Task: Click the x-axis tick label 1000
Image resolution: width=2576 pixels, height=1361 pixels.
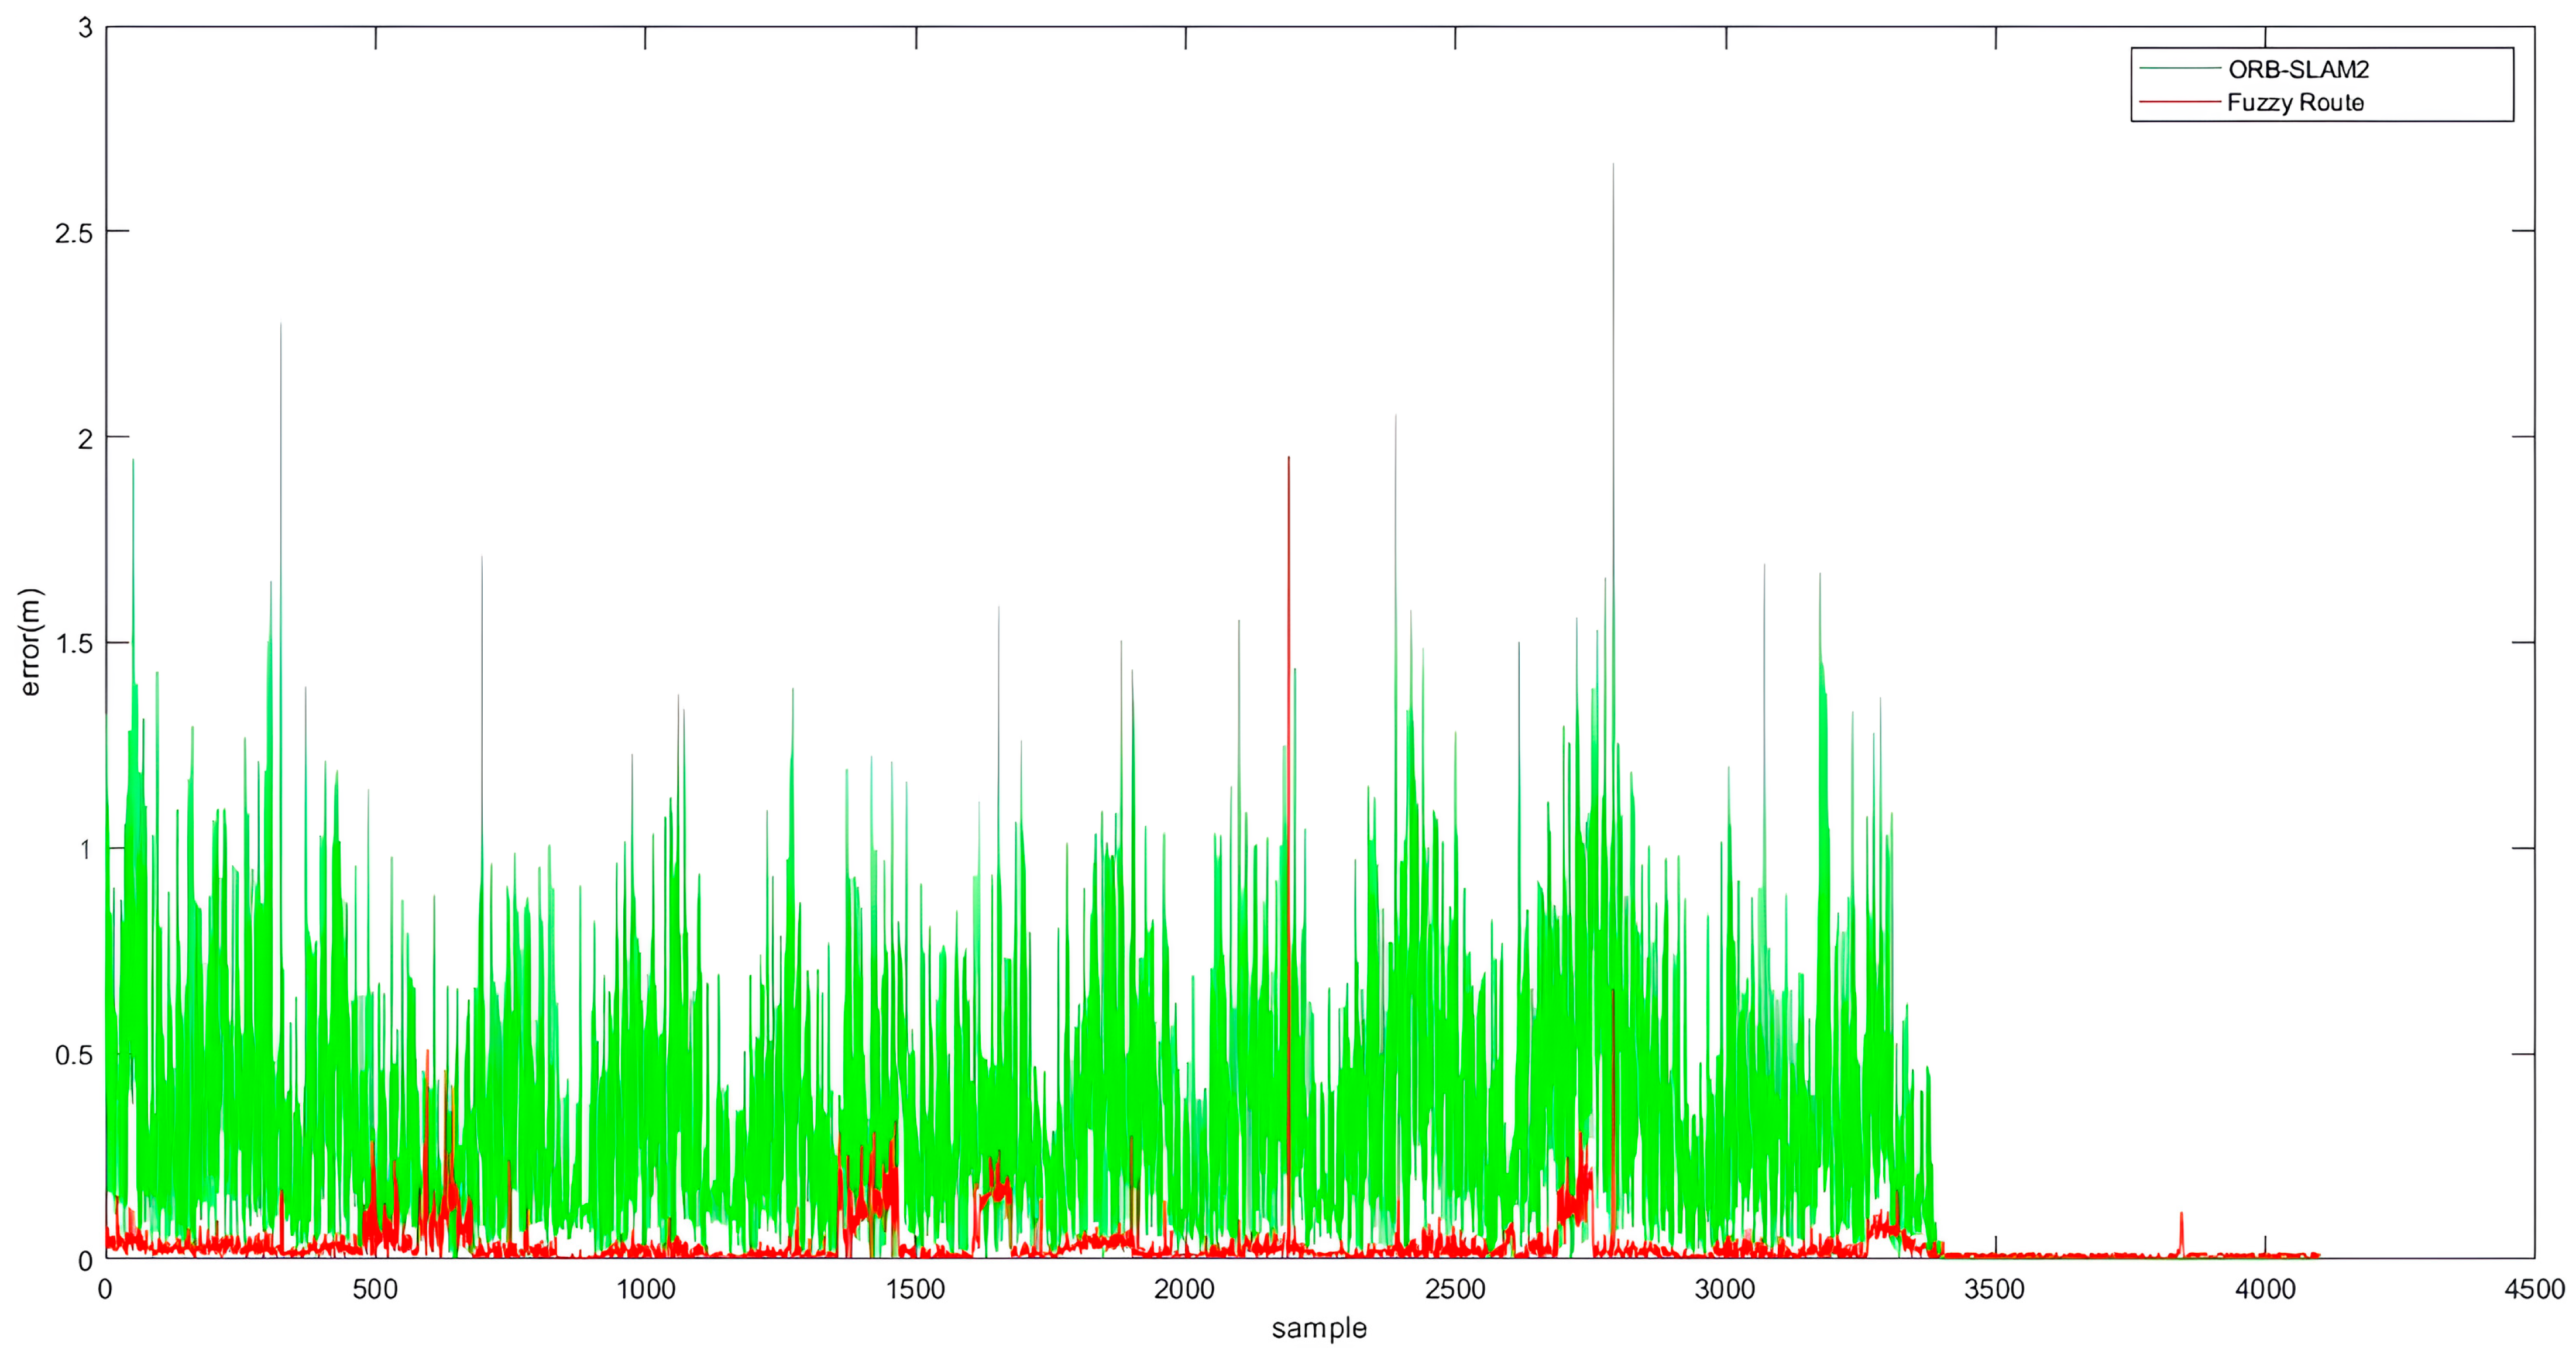Action: [645, 1290]
